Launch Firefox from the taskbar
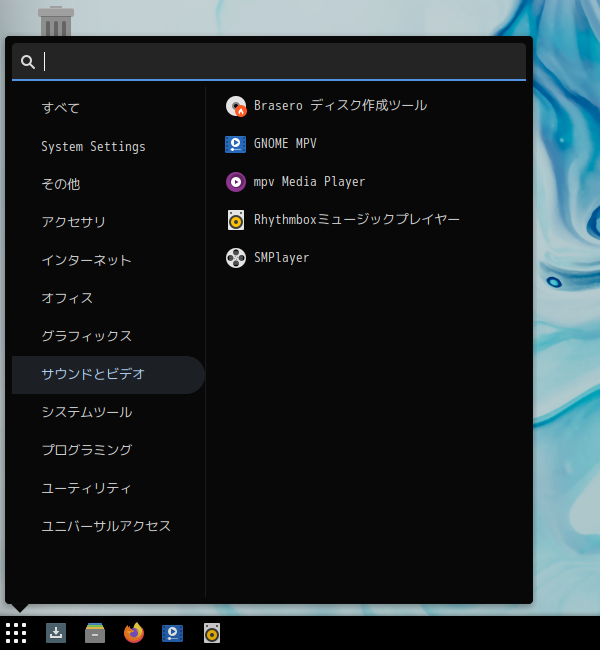Screen dimensions: 600x650 [x=134, y=633]
